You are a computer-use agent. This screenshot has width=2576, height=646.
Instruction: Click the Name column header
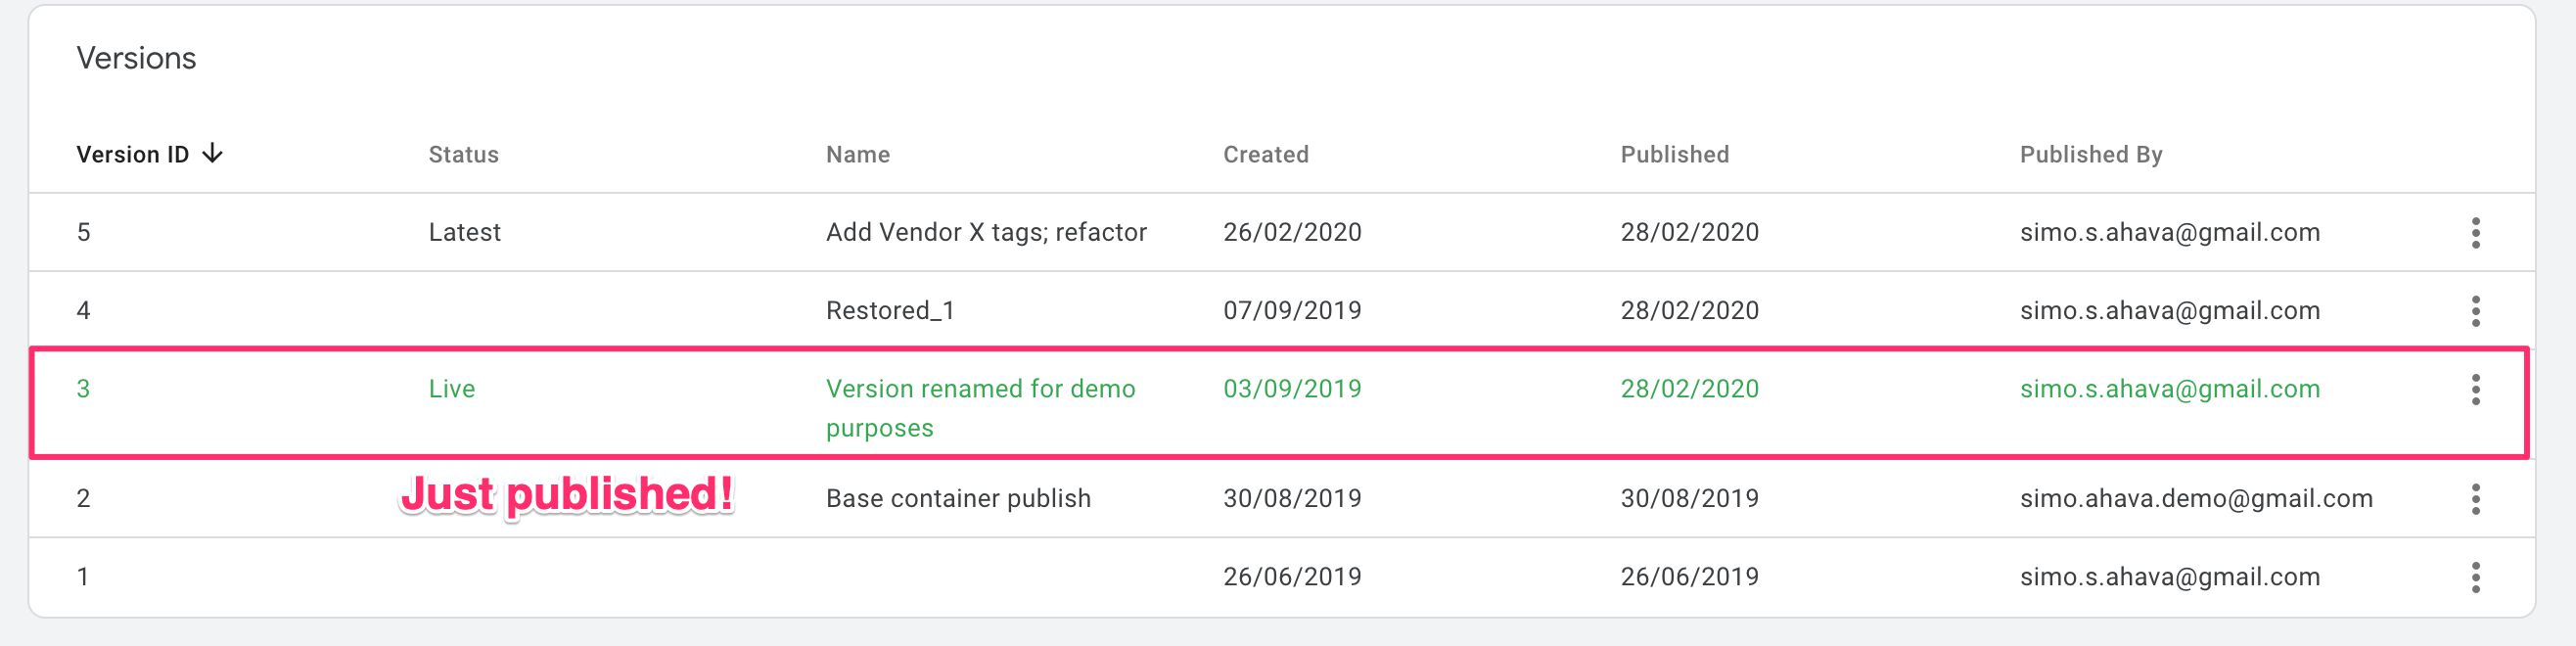pos(858,155)
